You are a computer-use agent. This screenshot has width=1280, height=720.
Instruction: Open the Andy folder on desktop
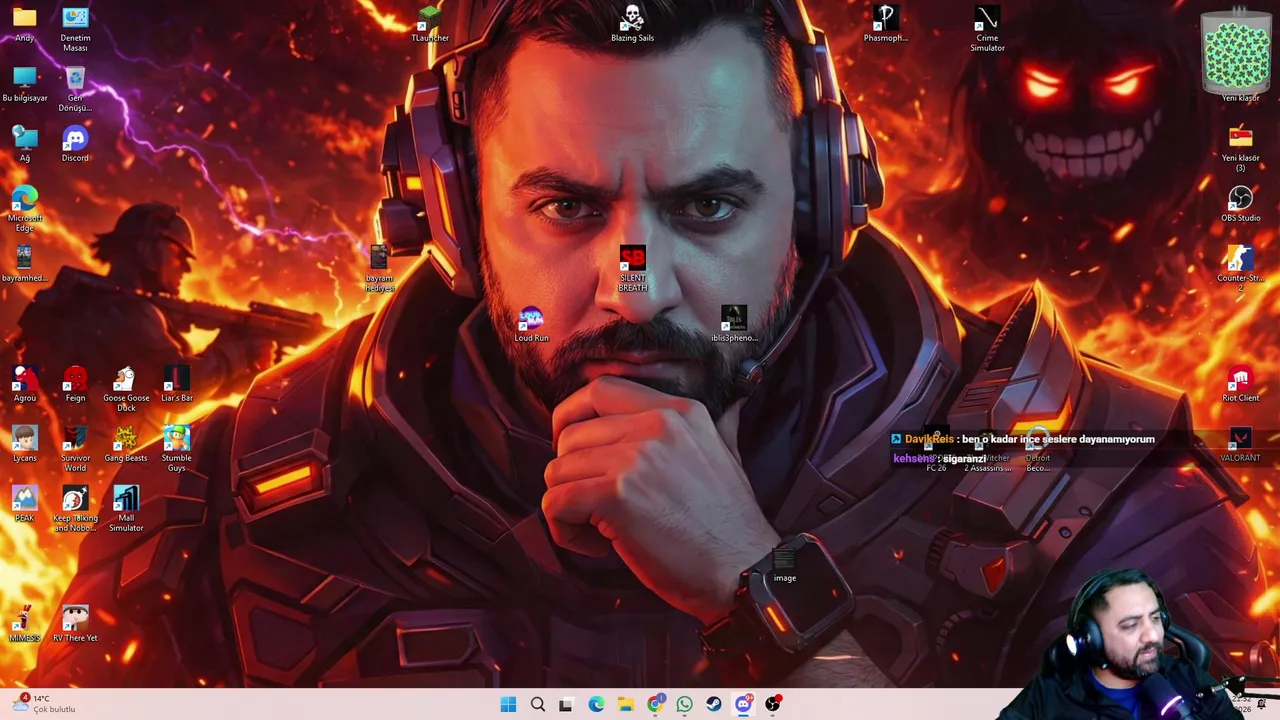point(25,25)
